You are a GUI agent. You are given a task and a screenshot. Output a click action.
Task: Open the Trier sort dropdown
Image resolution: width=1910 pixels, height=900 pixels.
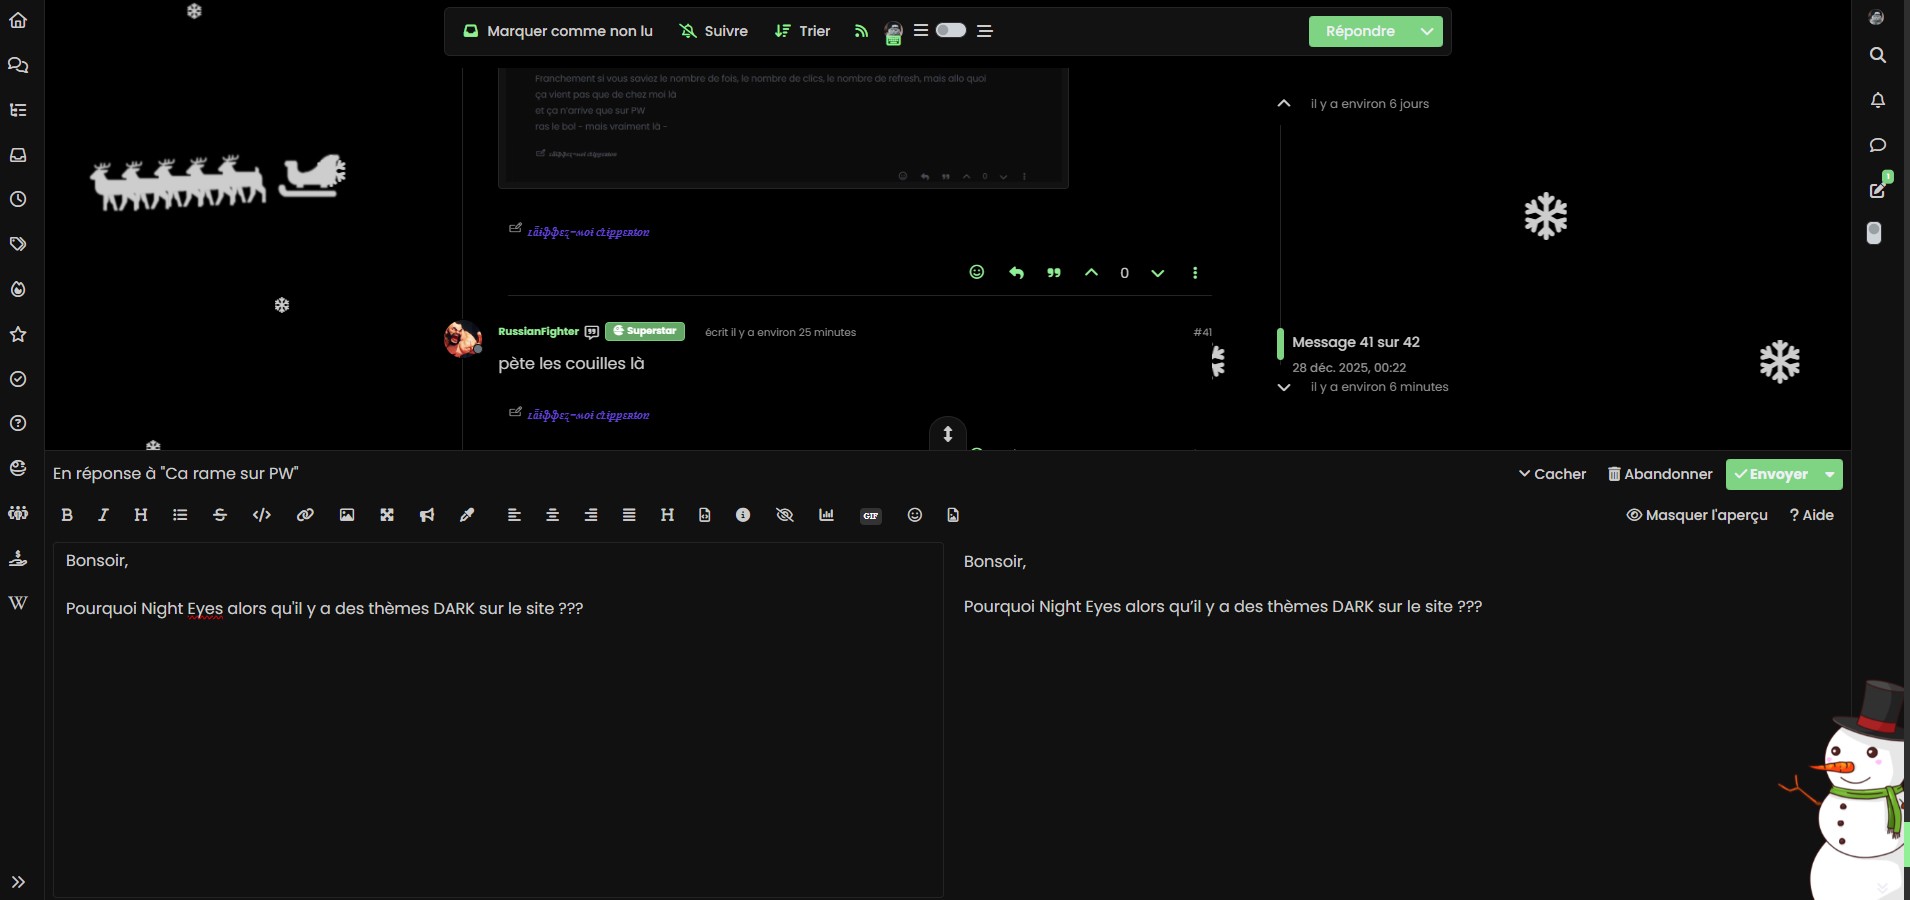[803, 31]
